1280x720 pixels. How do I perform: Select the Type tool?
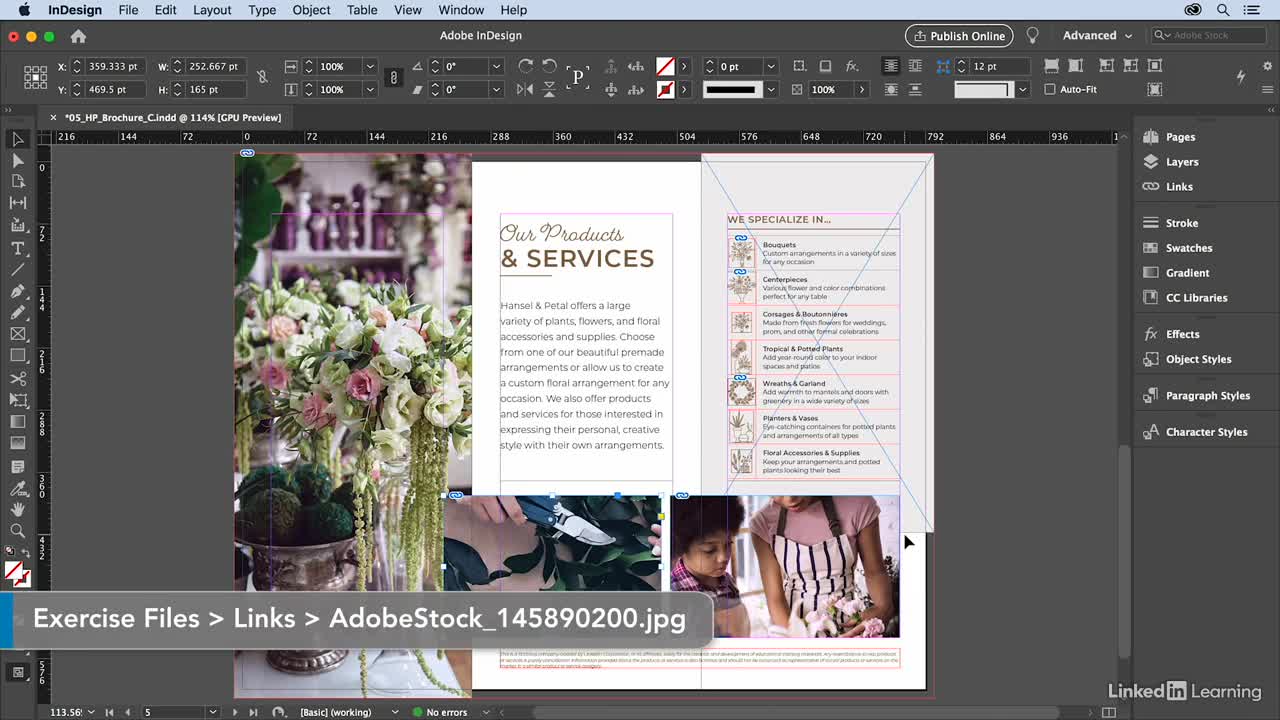pyautogui.click(x=18, y=248)
